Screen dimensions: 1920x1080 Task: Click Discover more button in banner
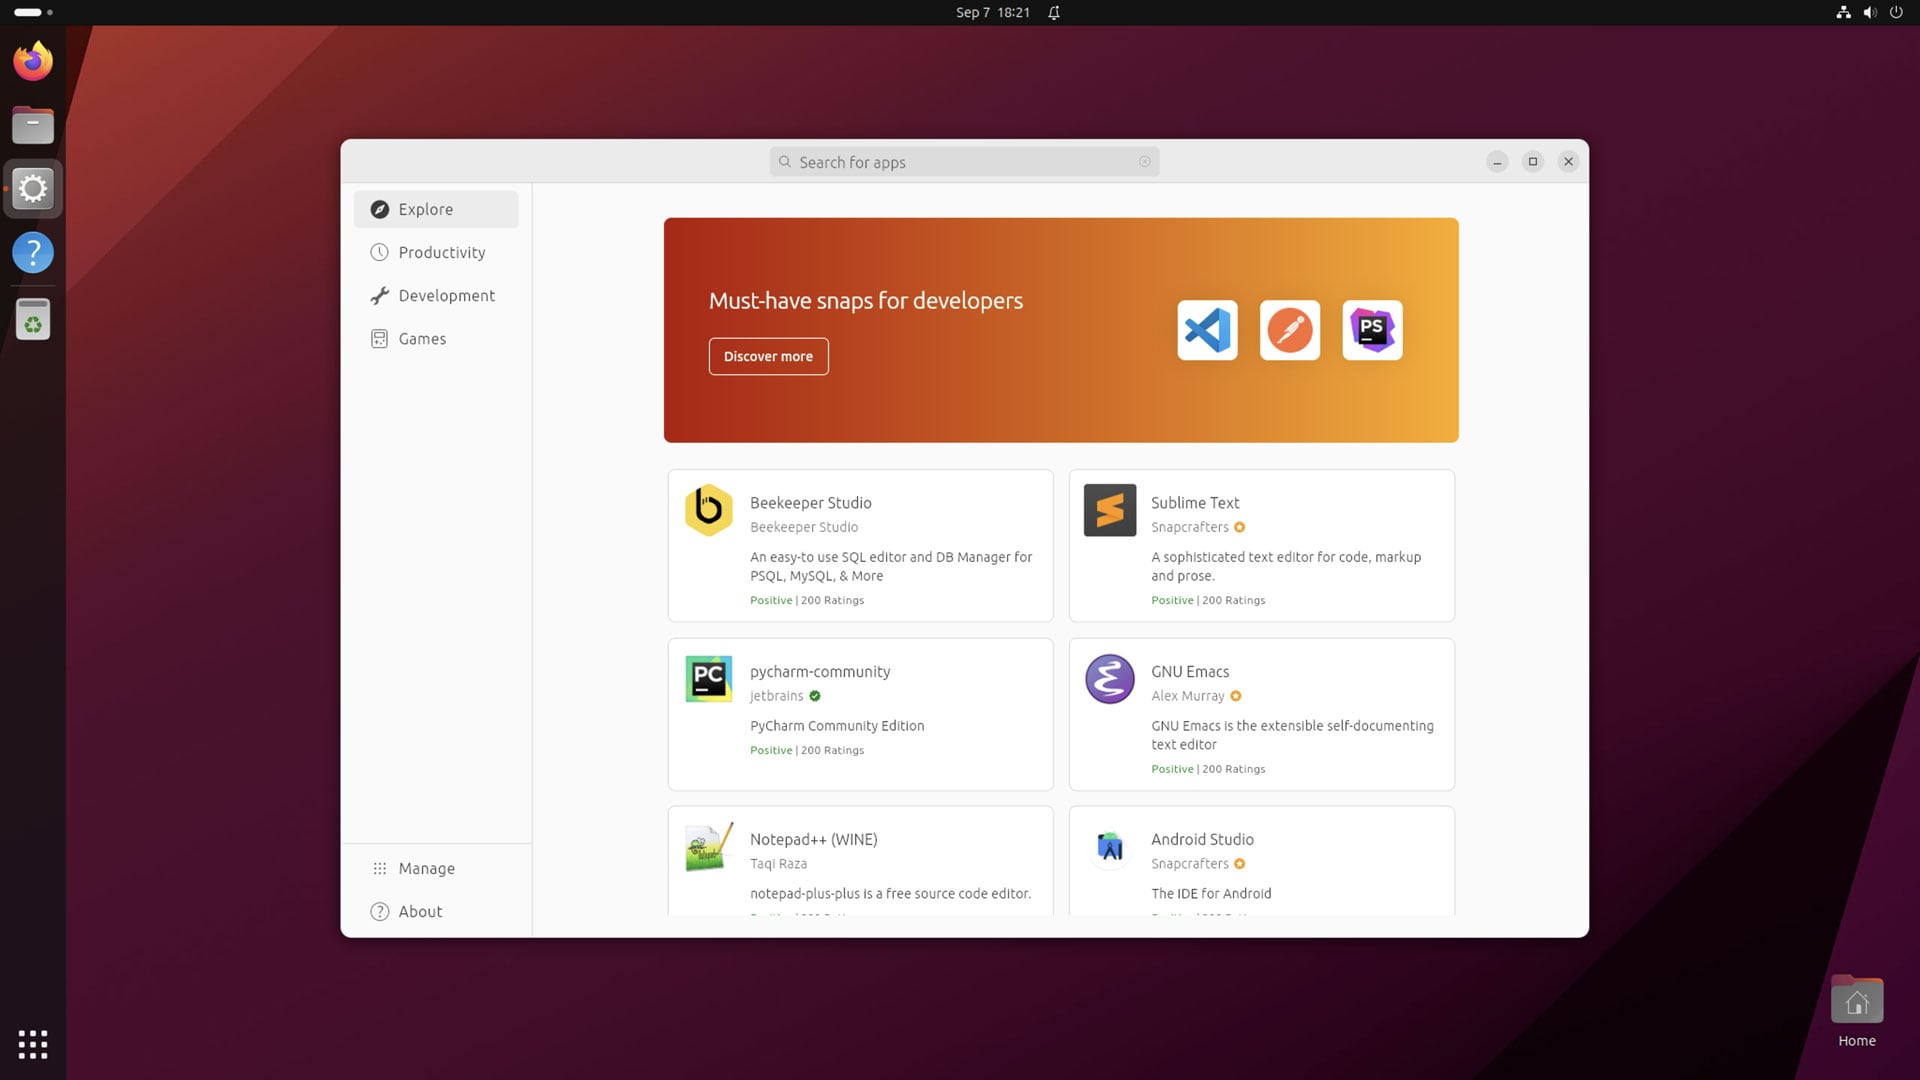point(767,355)
